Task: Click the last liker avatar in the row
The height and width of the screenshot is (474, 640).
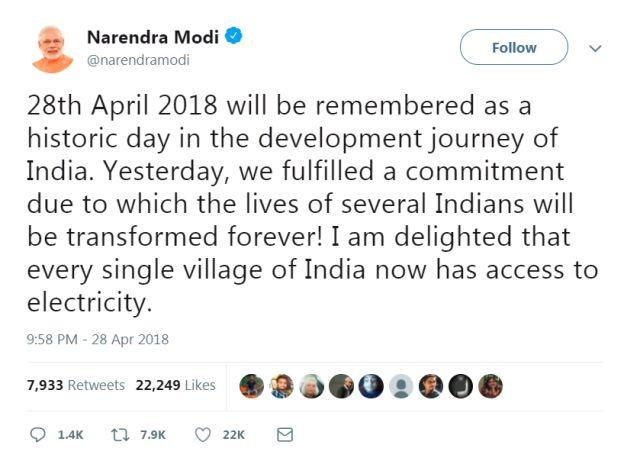Action: coord(490,386)
